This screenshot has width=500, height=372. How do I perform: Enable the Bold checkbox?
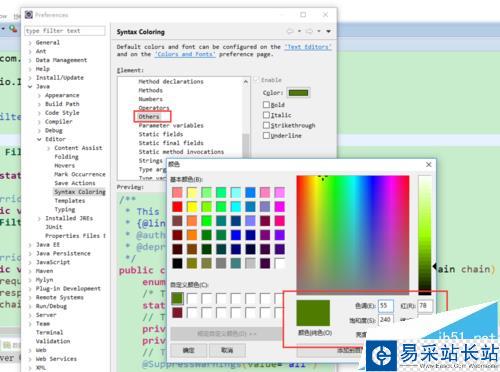(266, 105)
